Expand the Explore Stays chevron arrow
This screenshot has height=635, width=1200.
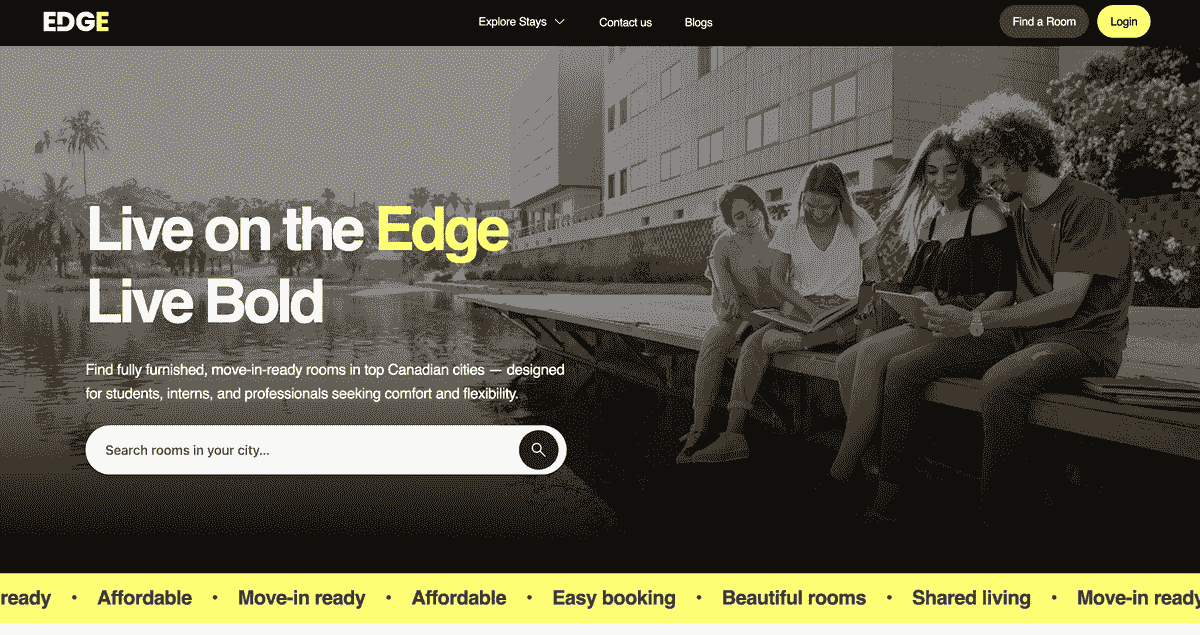click(x=559, y=22)
